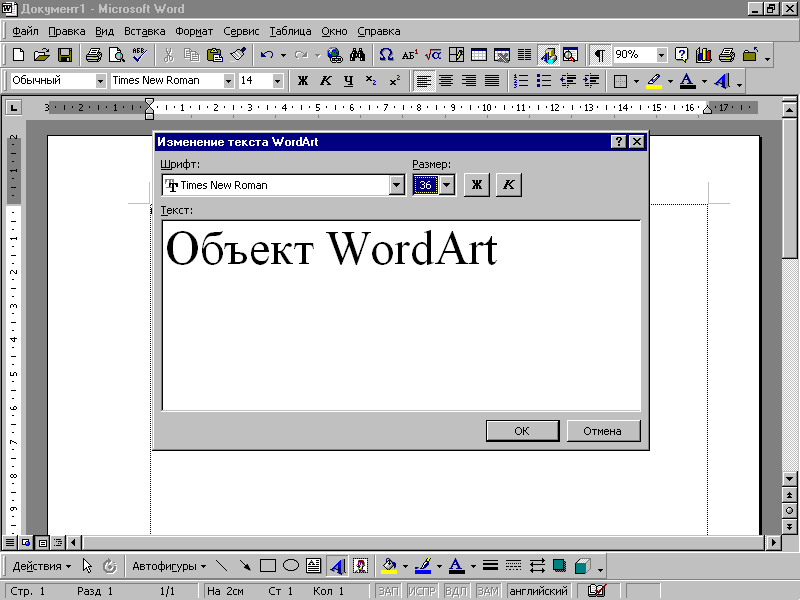800x600 pixels.
Task: Expand the Автофигуры dropdown
Action: point(169,566)
